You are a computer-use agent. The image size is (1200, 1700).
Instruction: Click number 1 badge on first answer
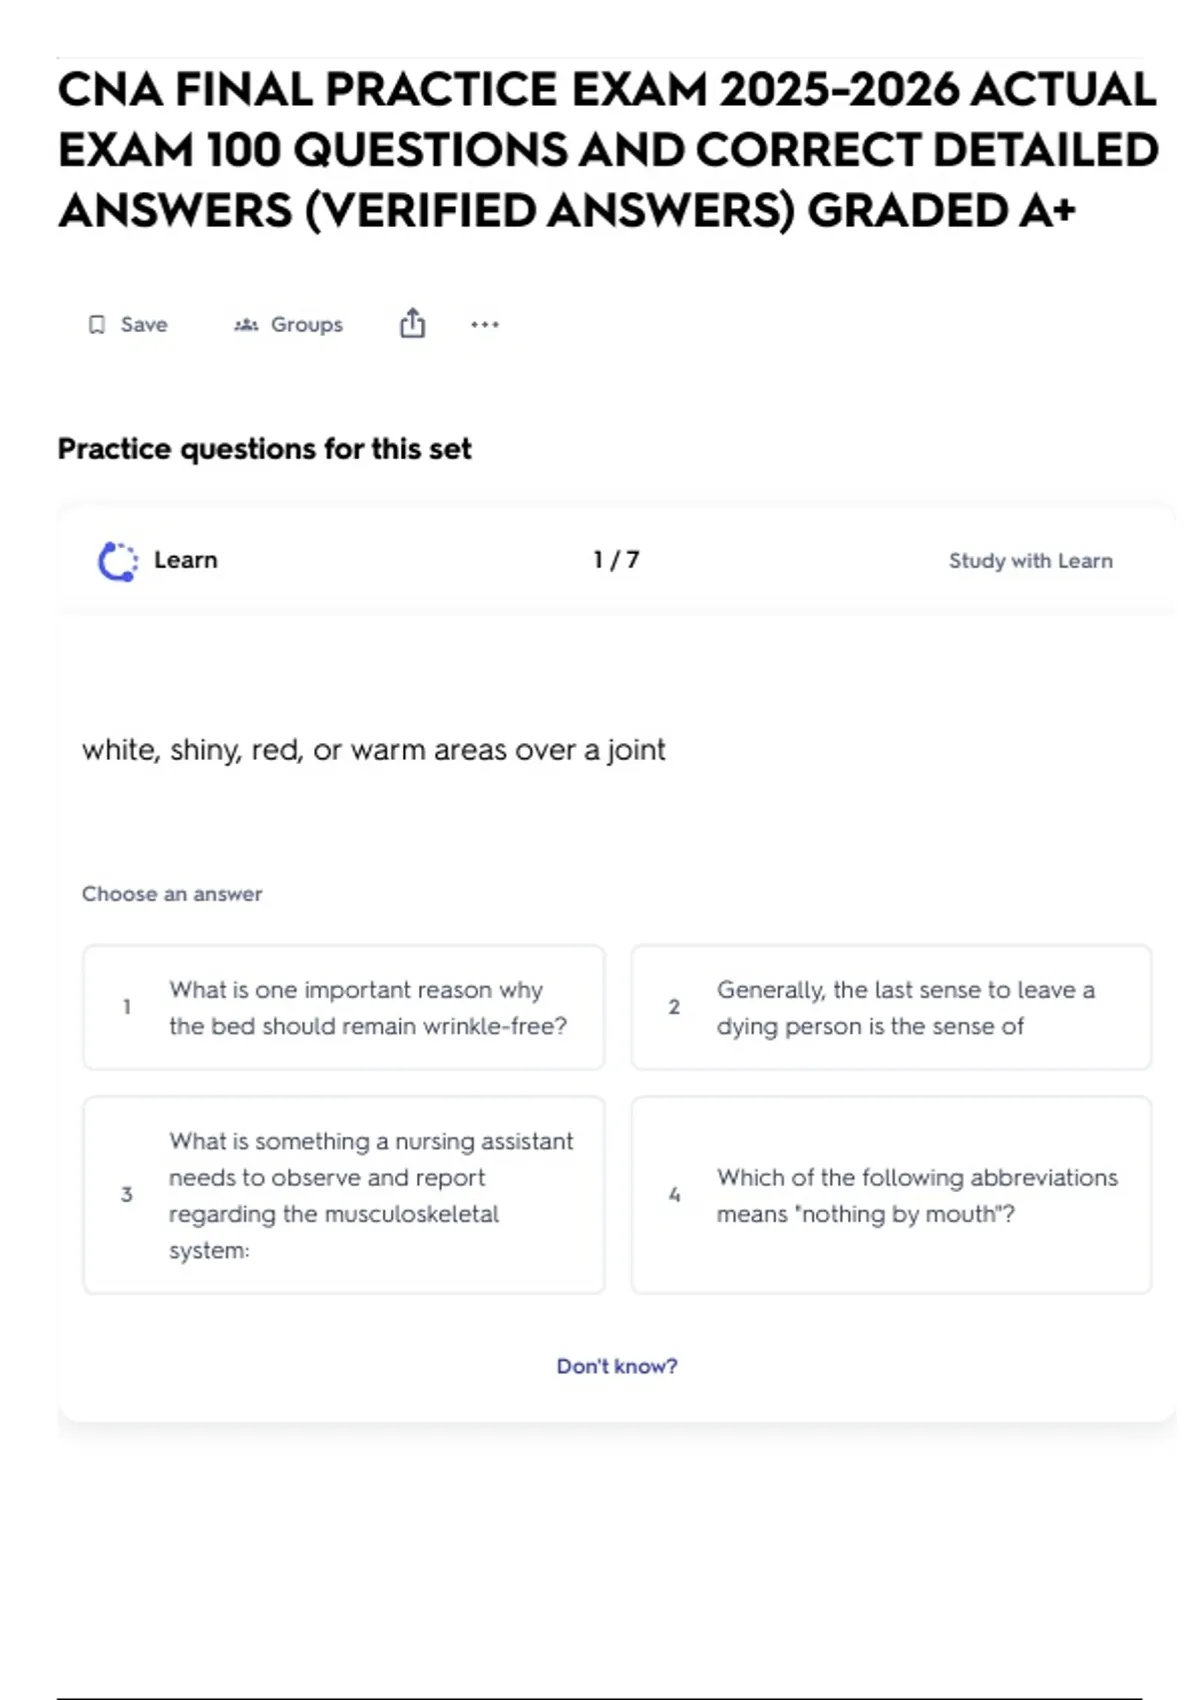pyautogui.click(x=127, y=1007)
